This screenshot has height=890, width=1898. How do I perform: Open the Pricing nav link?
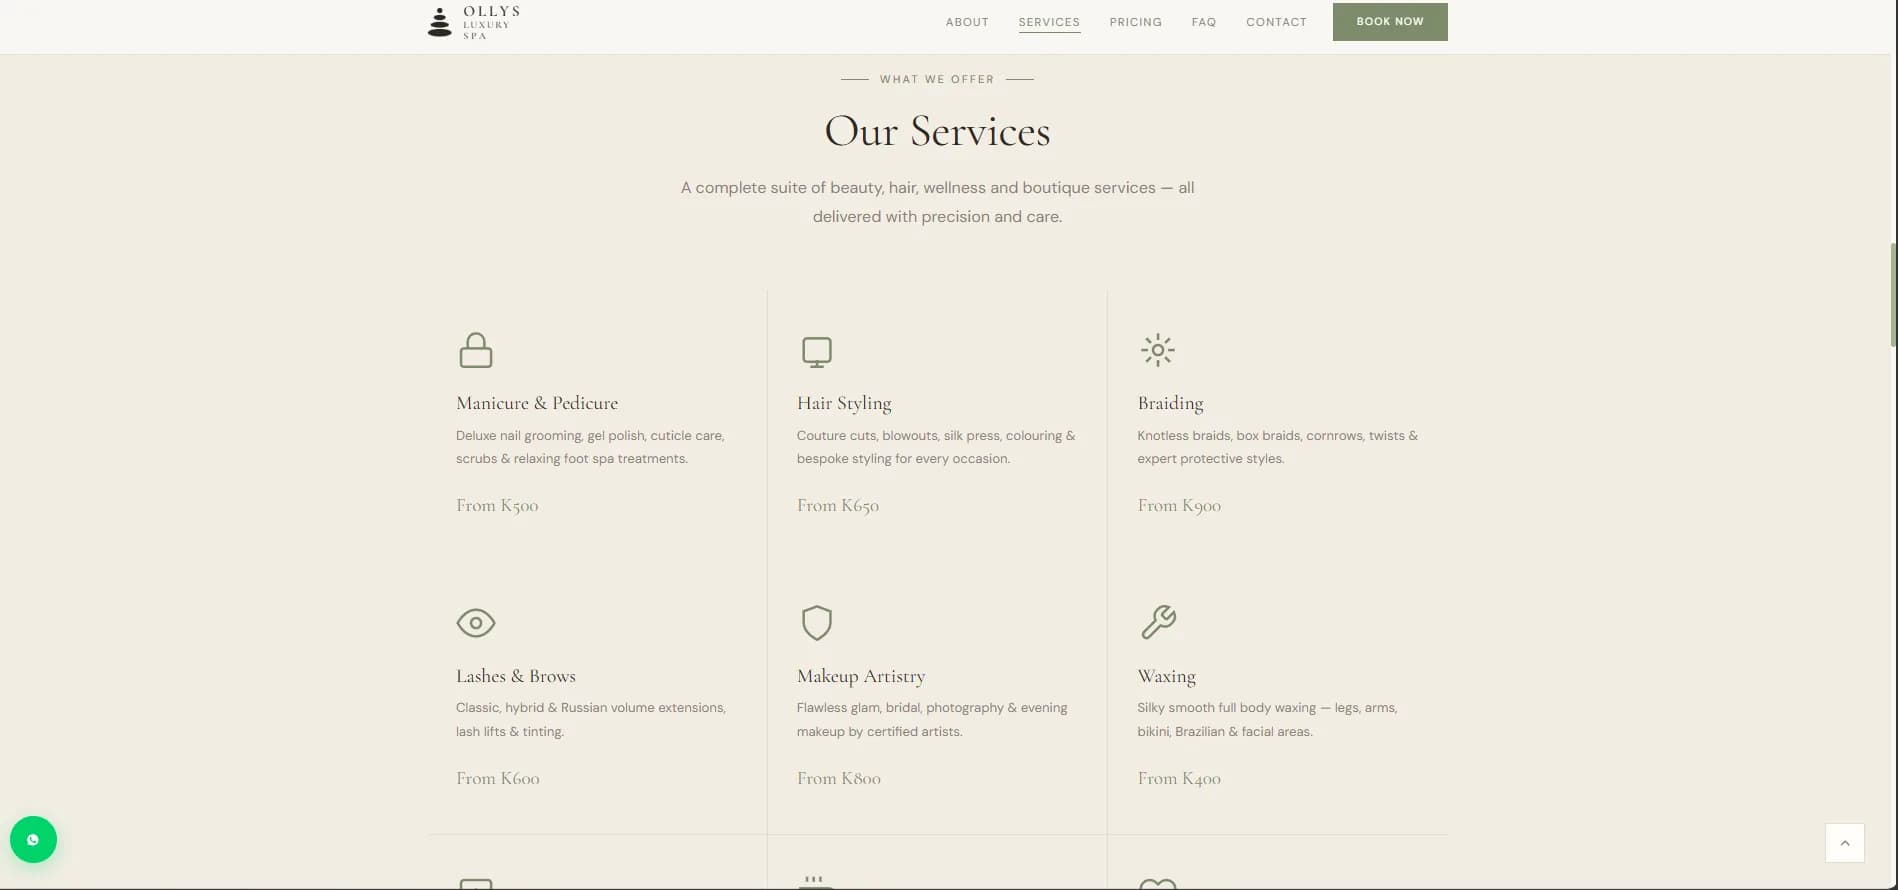[x=1136, y=22]
